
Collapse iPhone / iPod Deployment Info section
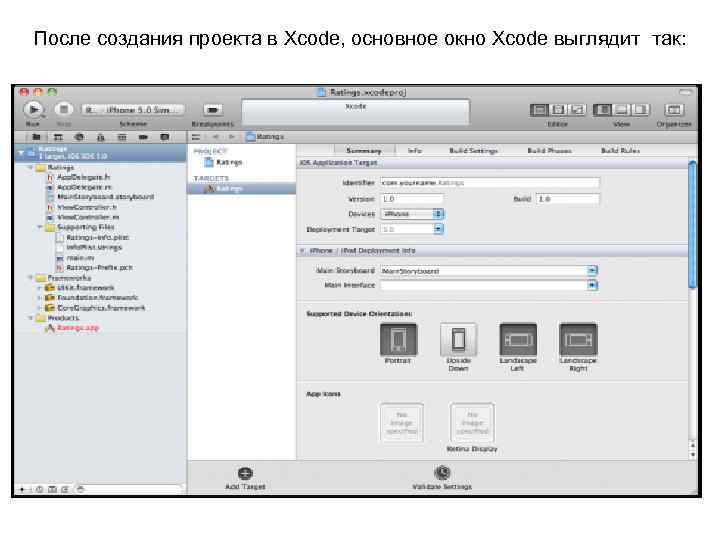302,251
